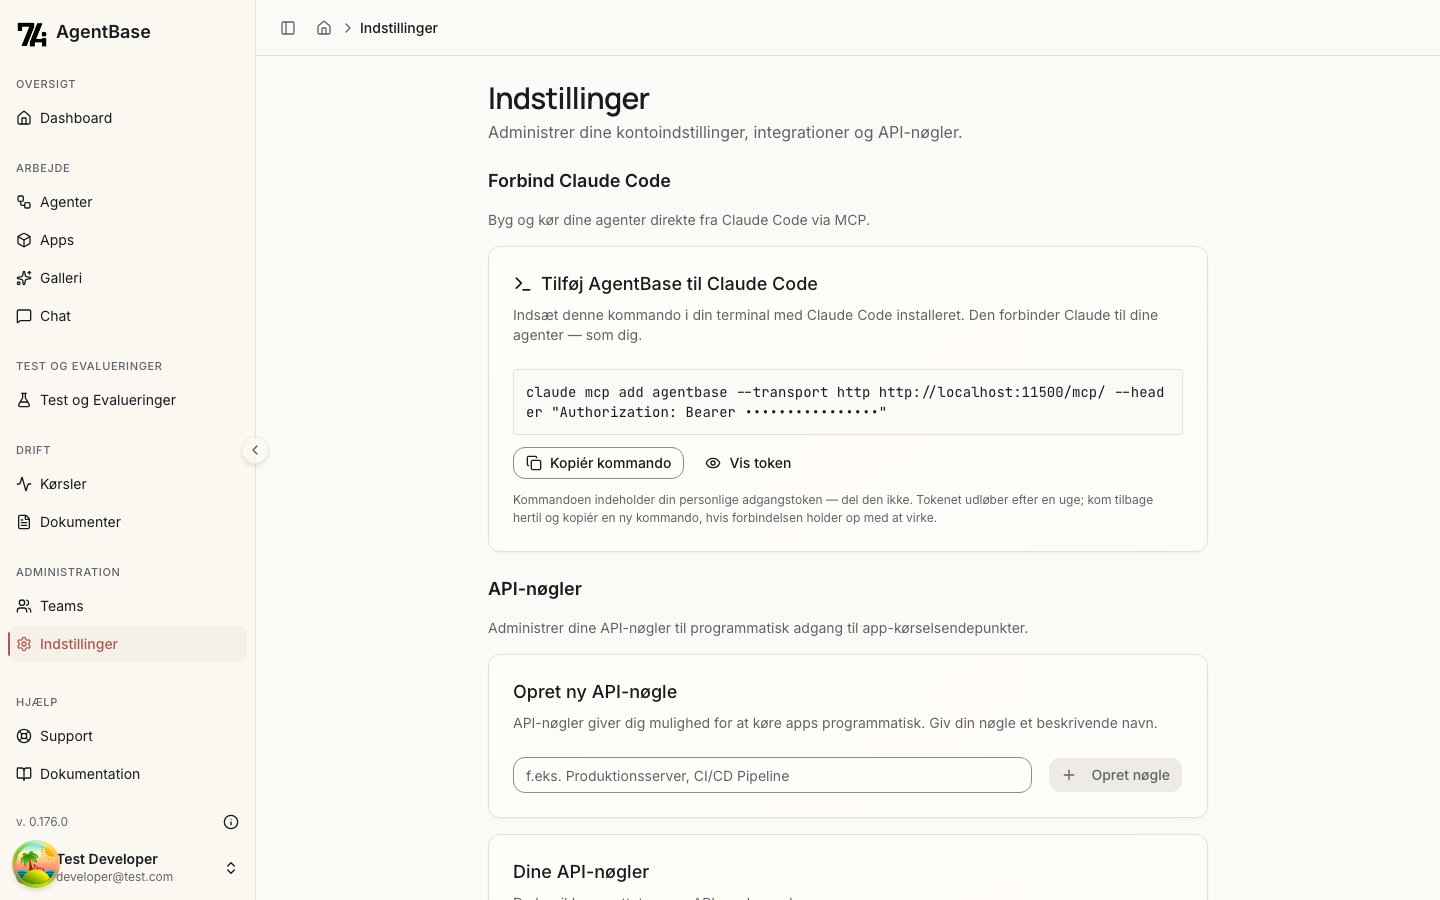Show the hidden token with Vis token
Viewport: 1440px width, 900px height.
point(748,463)
